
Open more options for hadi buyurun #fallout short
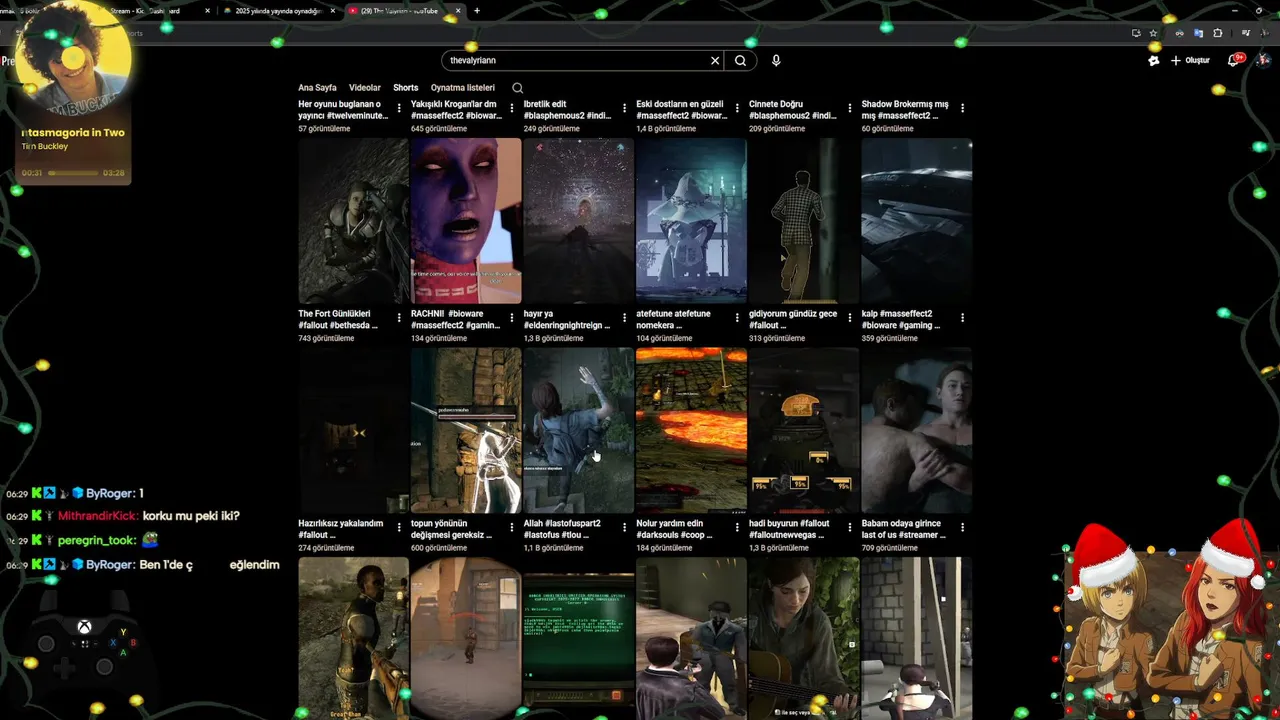[x=850, y=528]
